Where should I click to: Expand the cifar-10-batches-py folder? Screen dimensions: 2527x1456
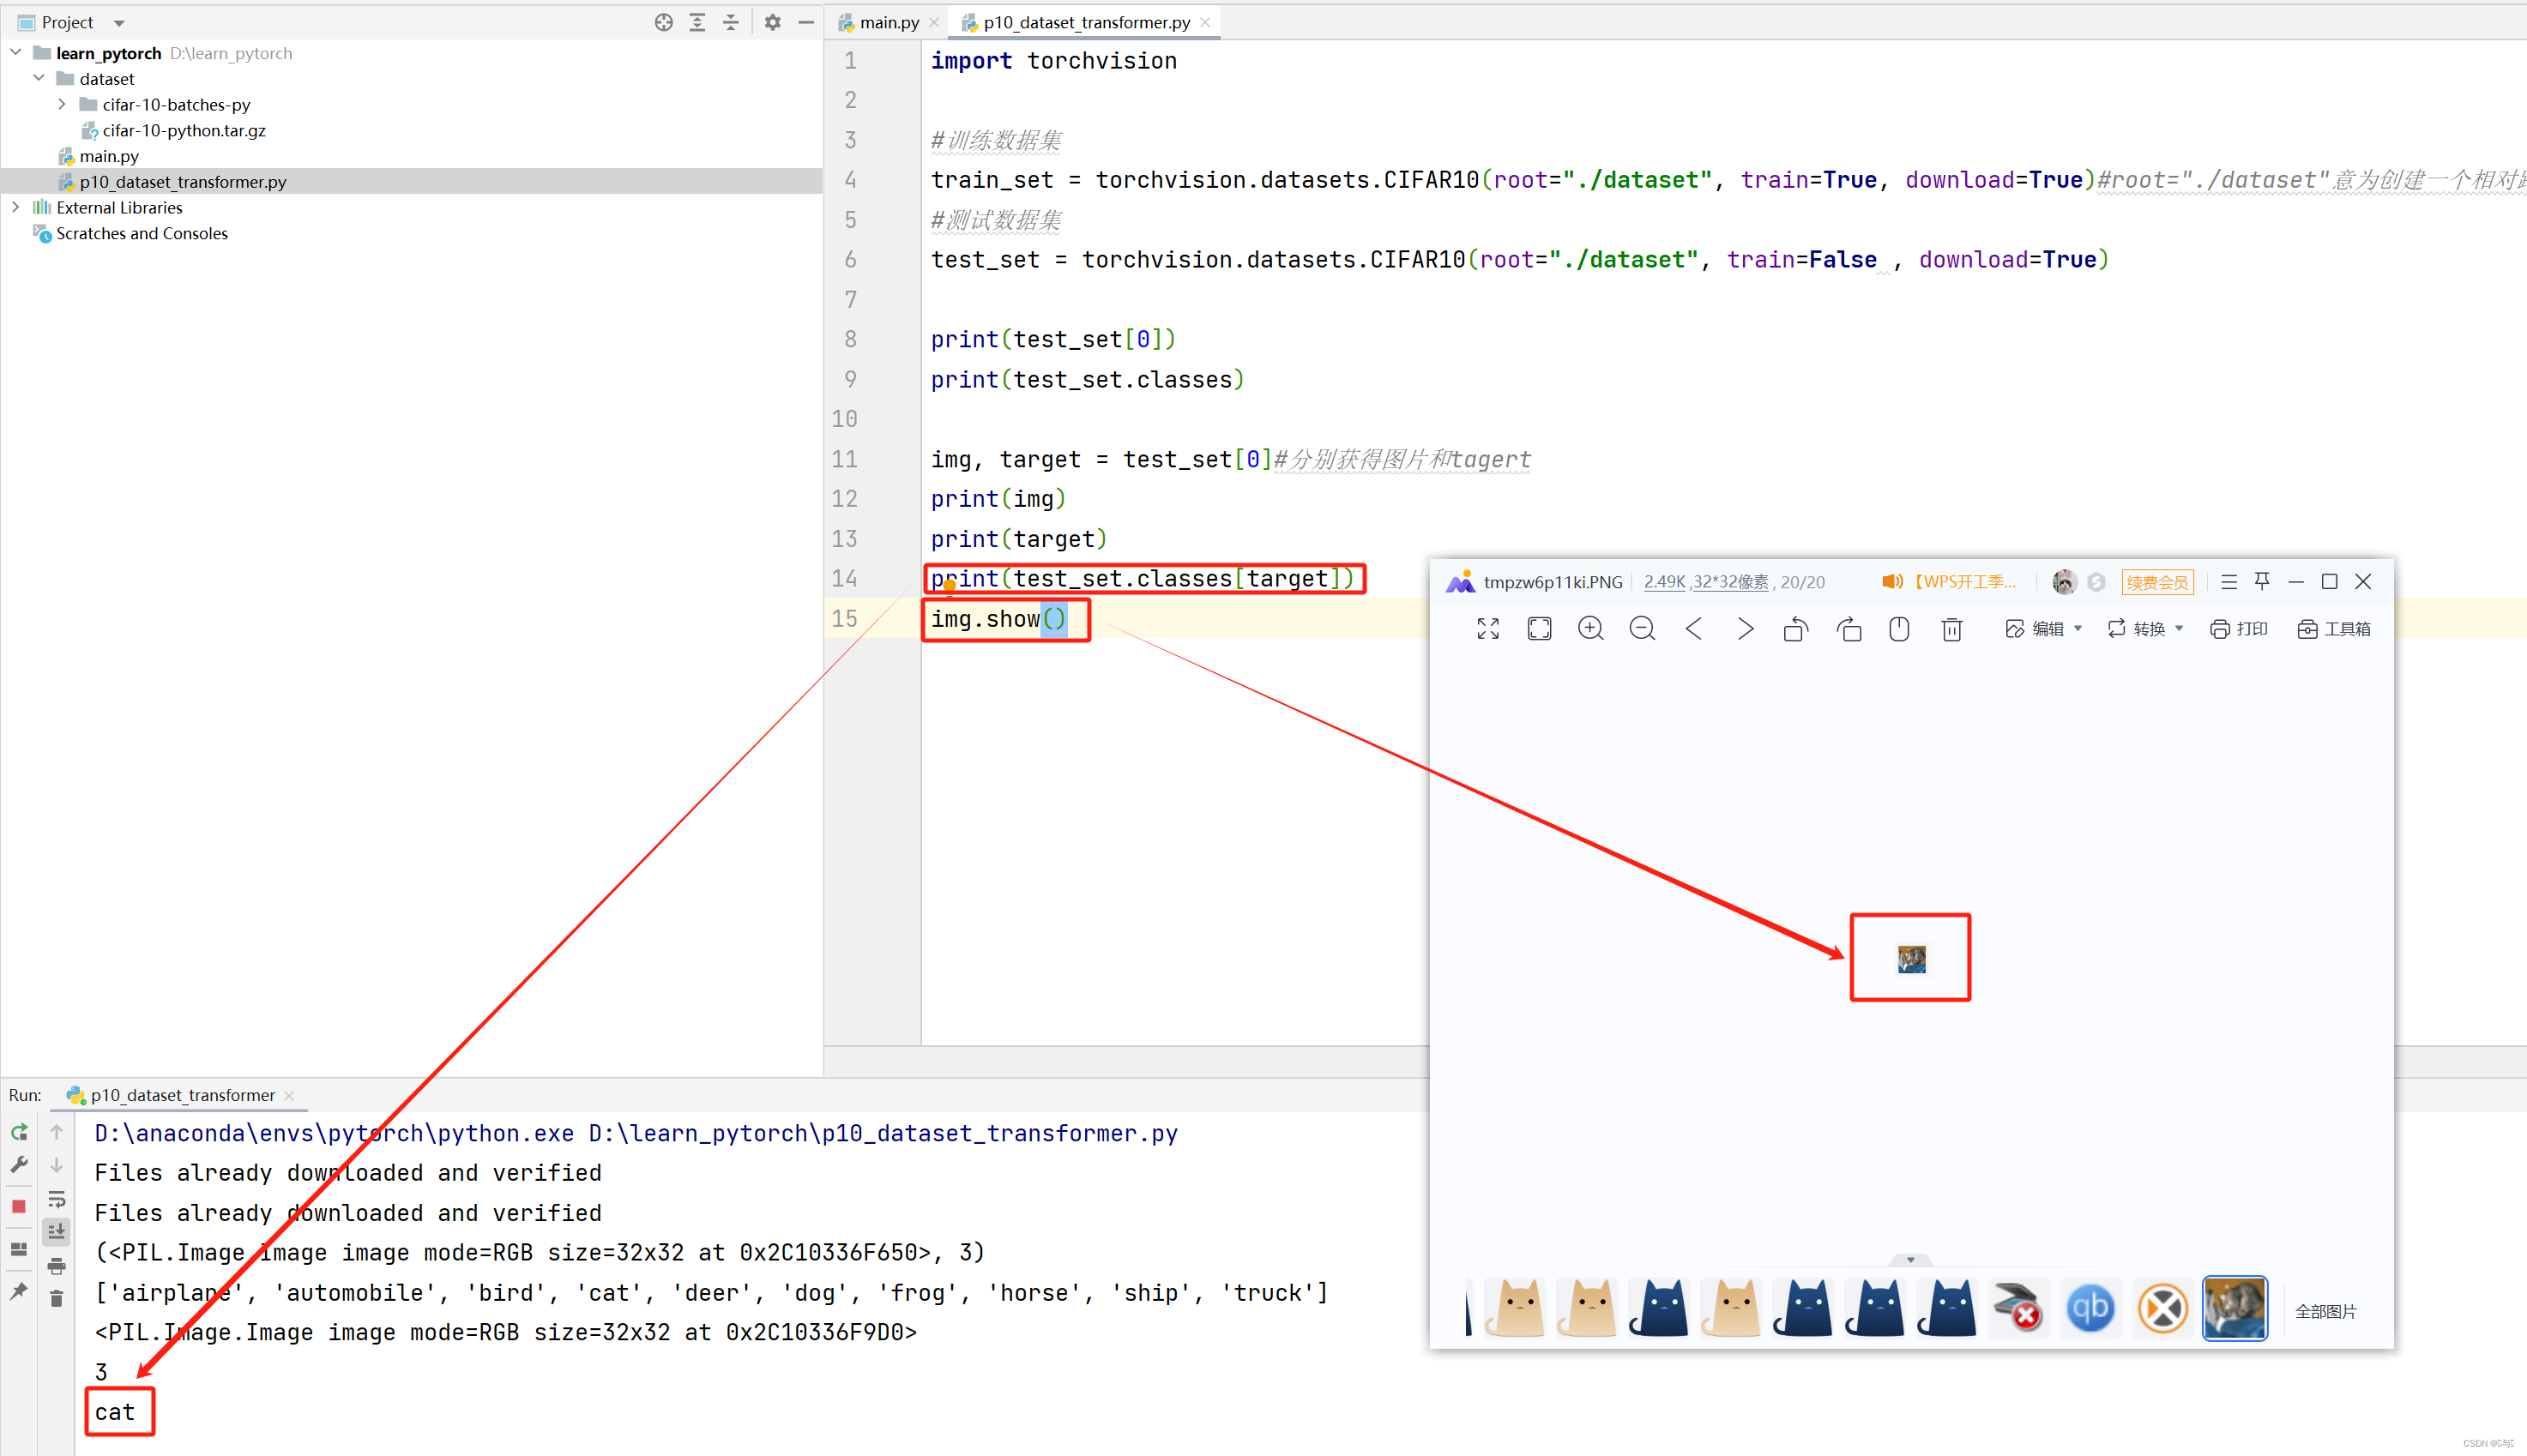tap(62, 104)
